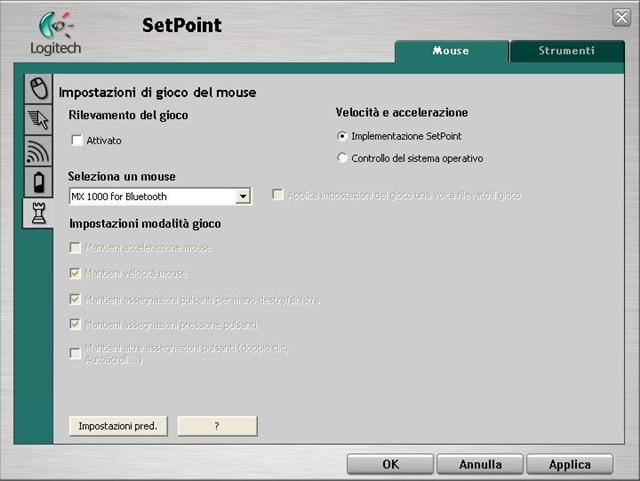Open the pointer movement settings sidebar icon
This screenshot has height=481, width=640.
[x=38, y=119]
